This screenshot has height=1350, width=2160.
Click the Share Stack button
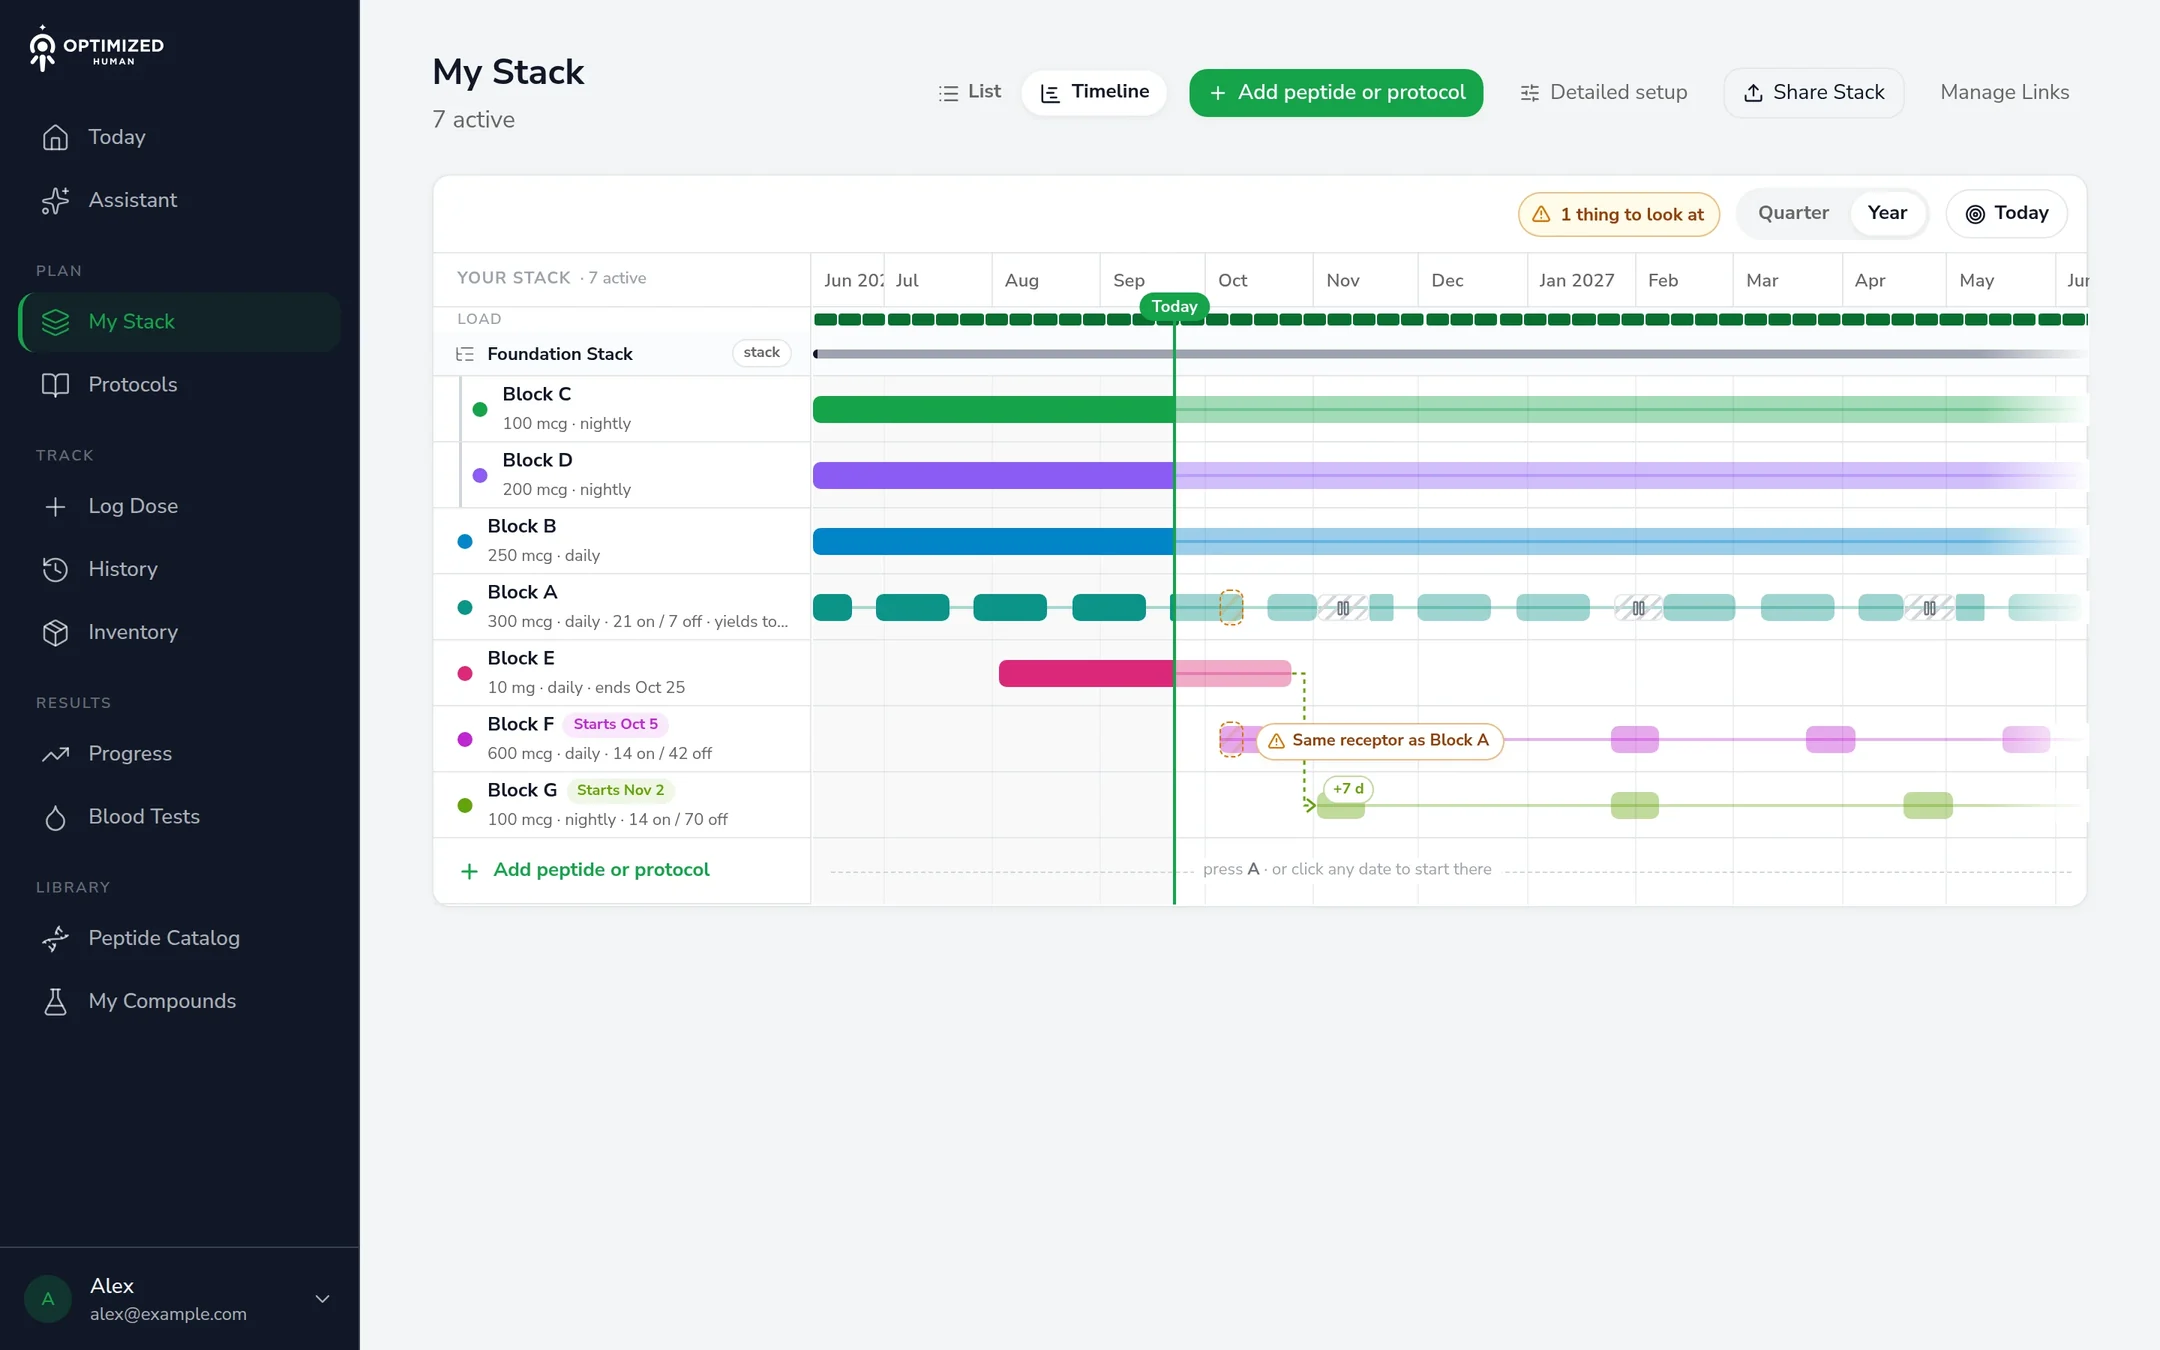(x=1814, y=93)
